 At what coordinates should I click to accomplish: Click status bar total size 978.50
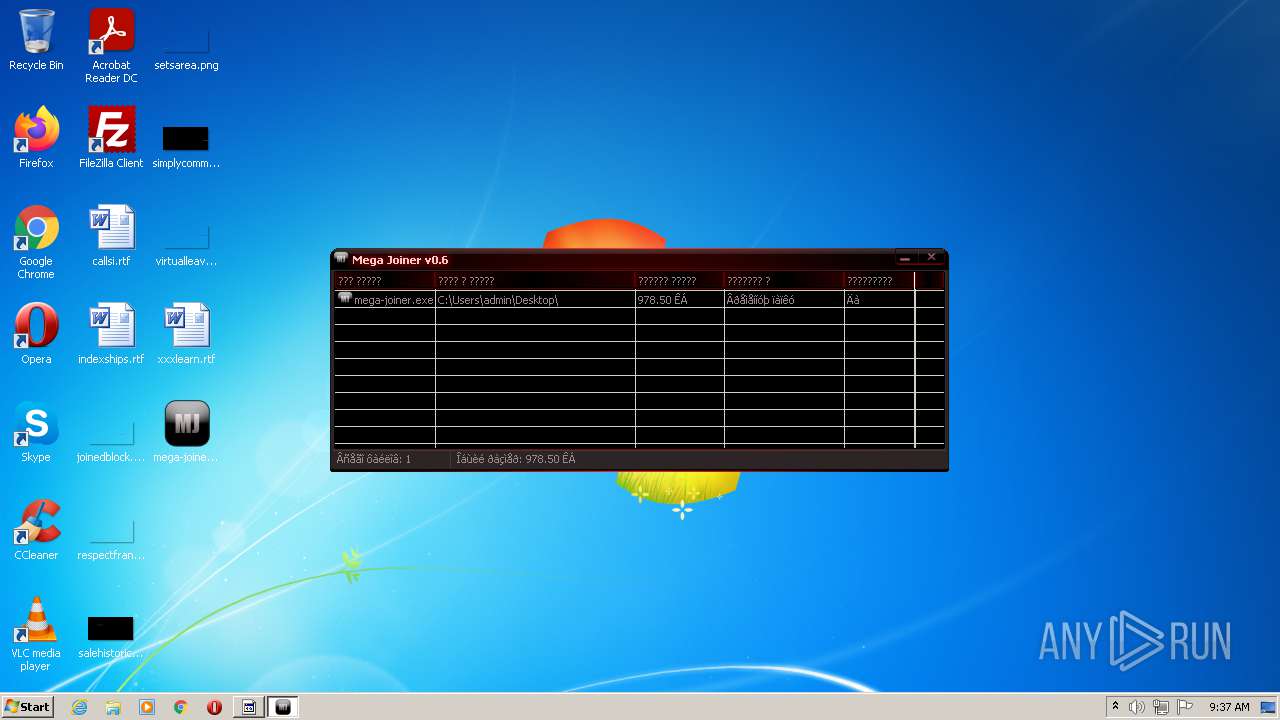pyautogui.click(x=516, y=459)
